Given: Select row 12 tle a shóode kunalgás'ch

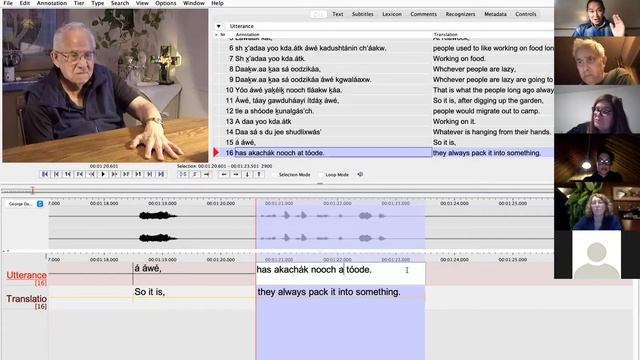Looking at the screenshot, I should [384, 111].
